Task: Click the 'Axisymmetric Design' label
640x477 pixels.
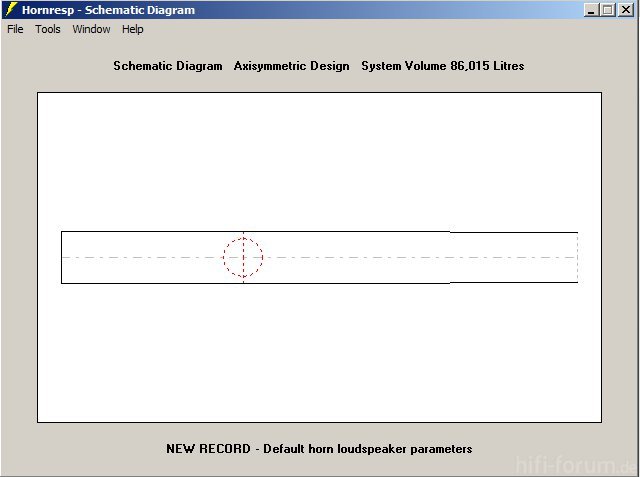Action: [291, 66]
